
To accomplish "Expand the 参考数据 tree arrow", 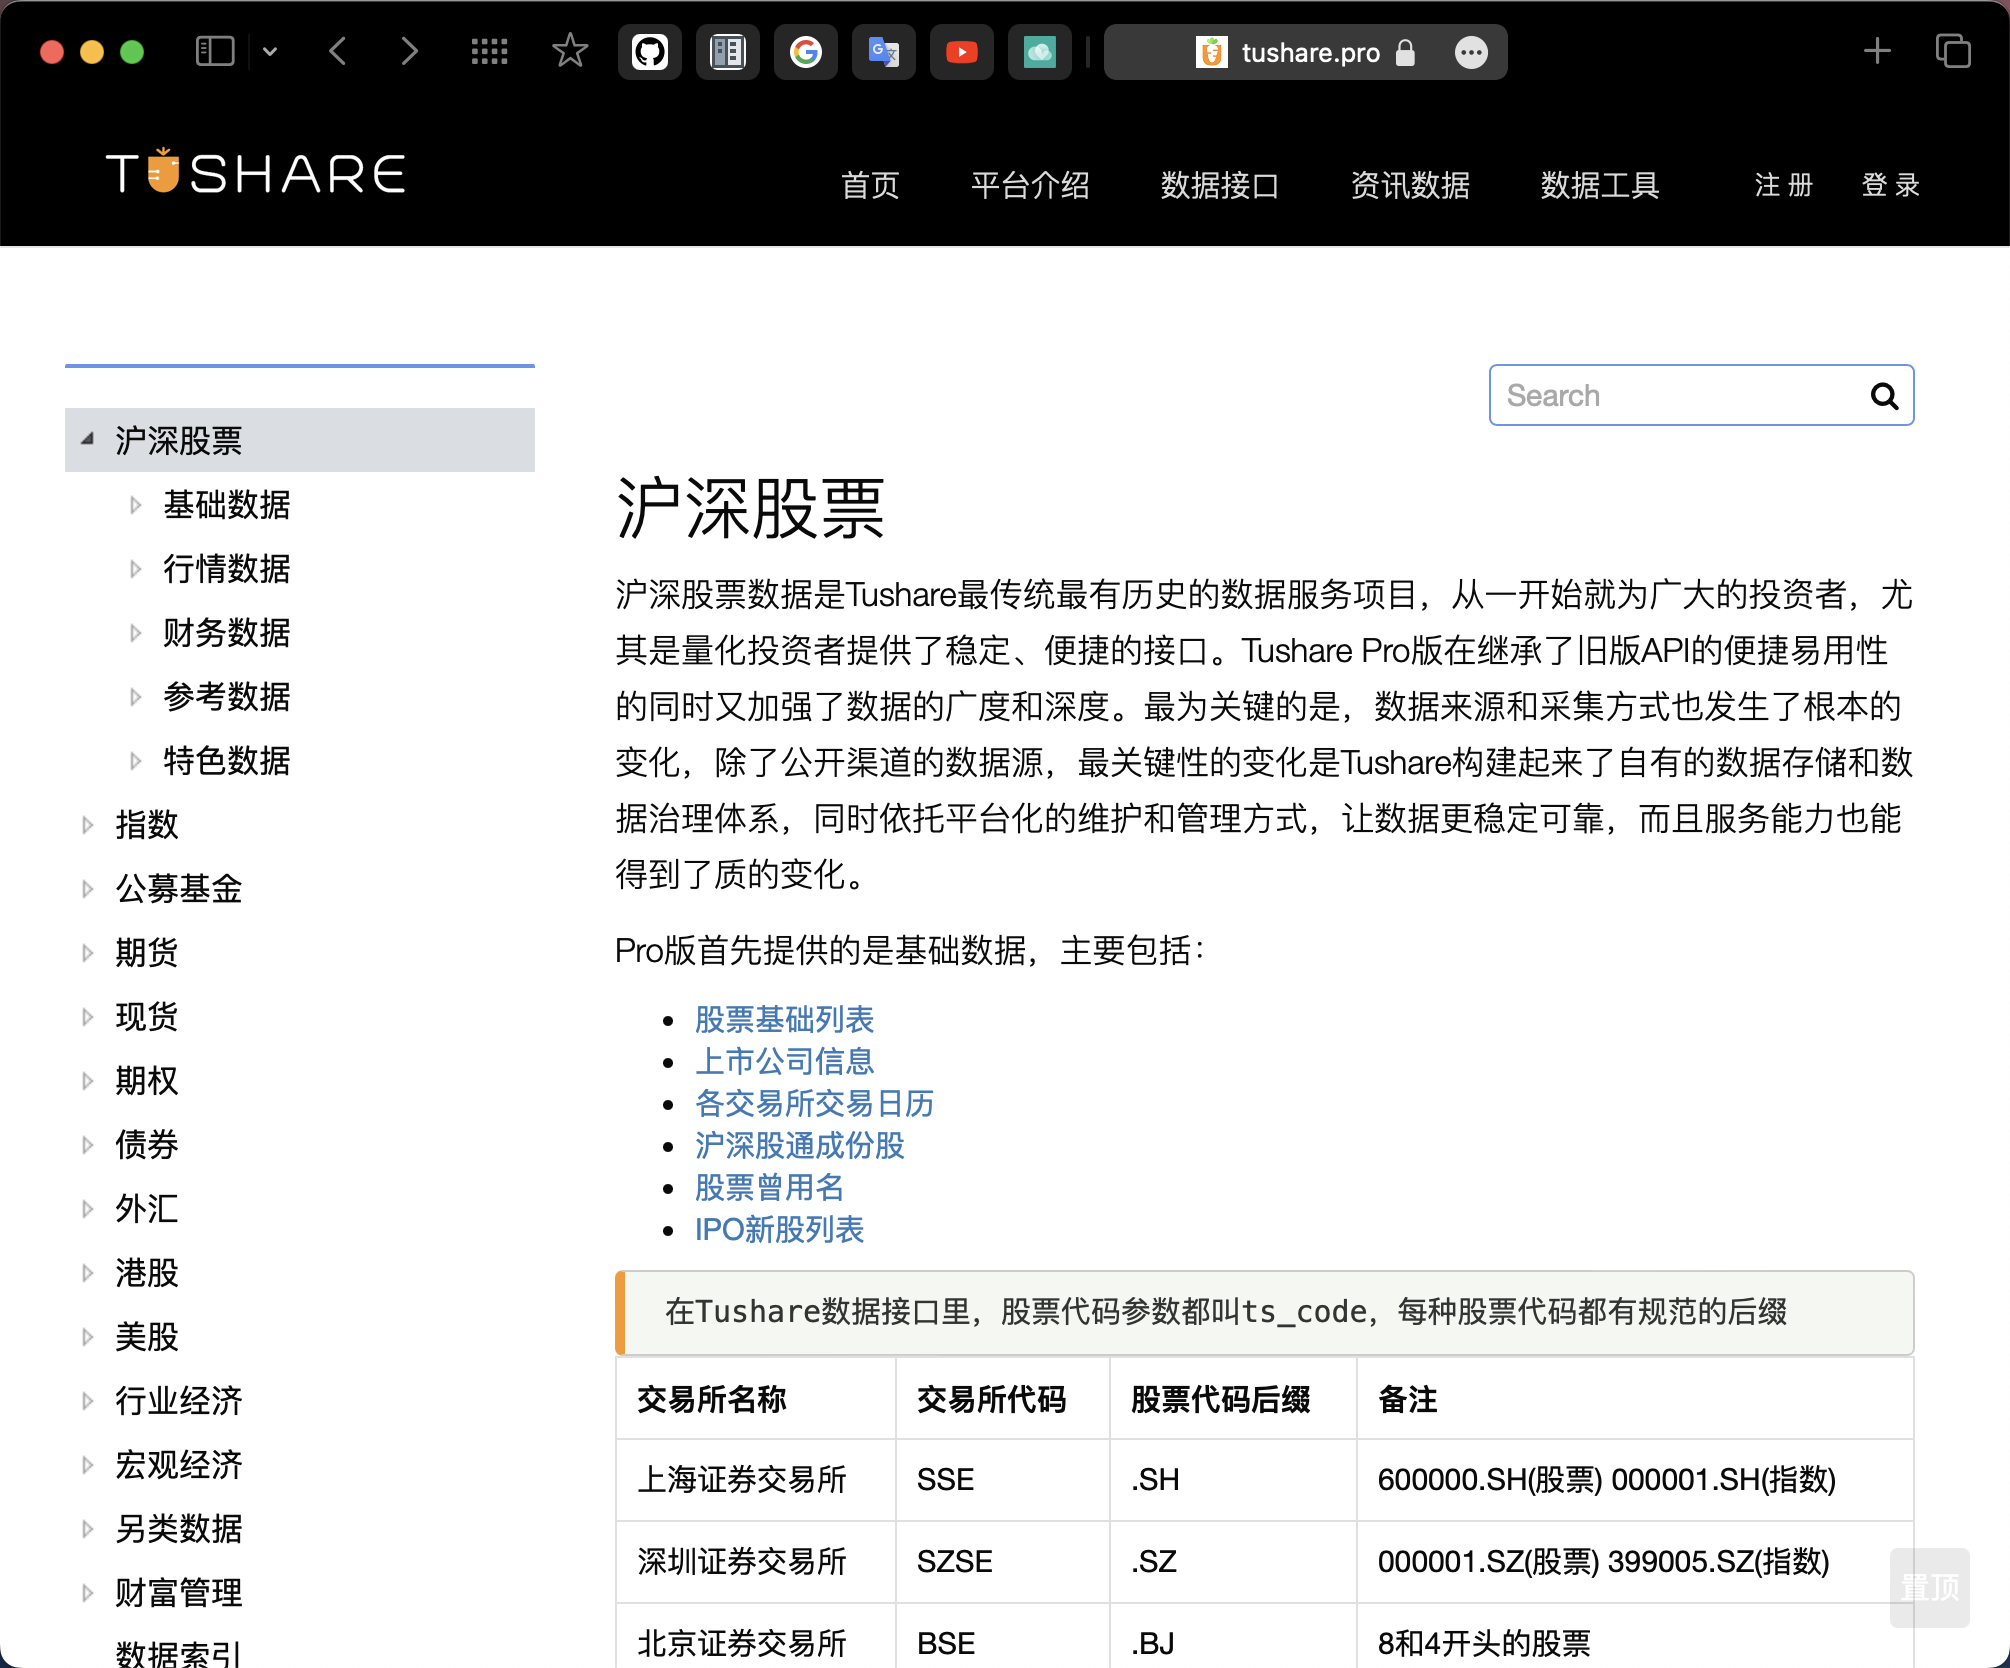I will pyautogui.click(x=136, y=697).
